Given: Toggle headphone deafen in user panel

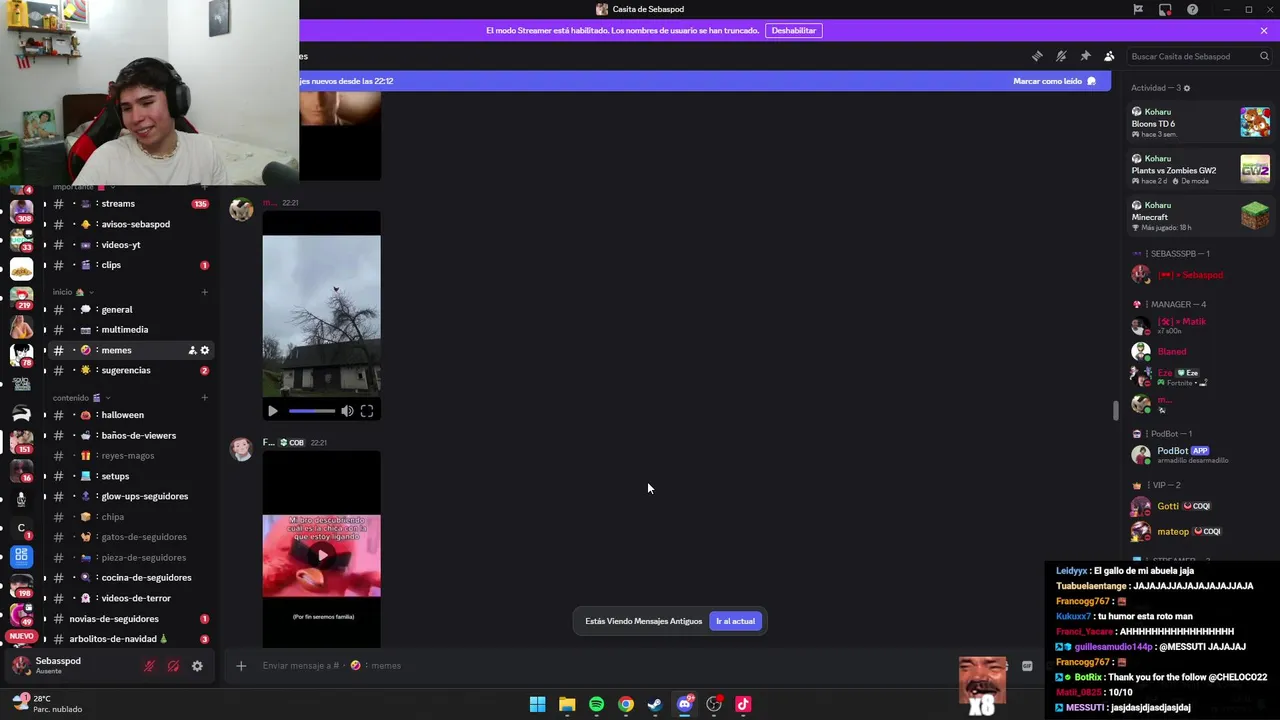Looking at the screenshot, I should 173,666.
